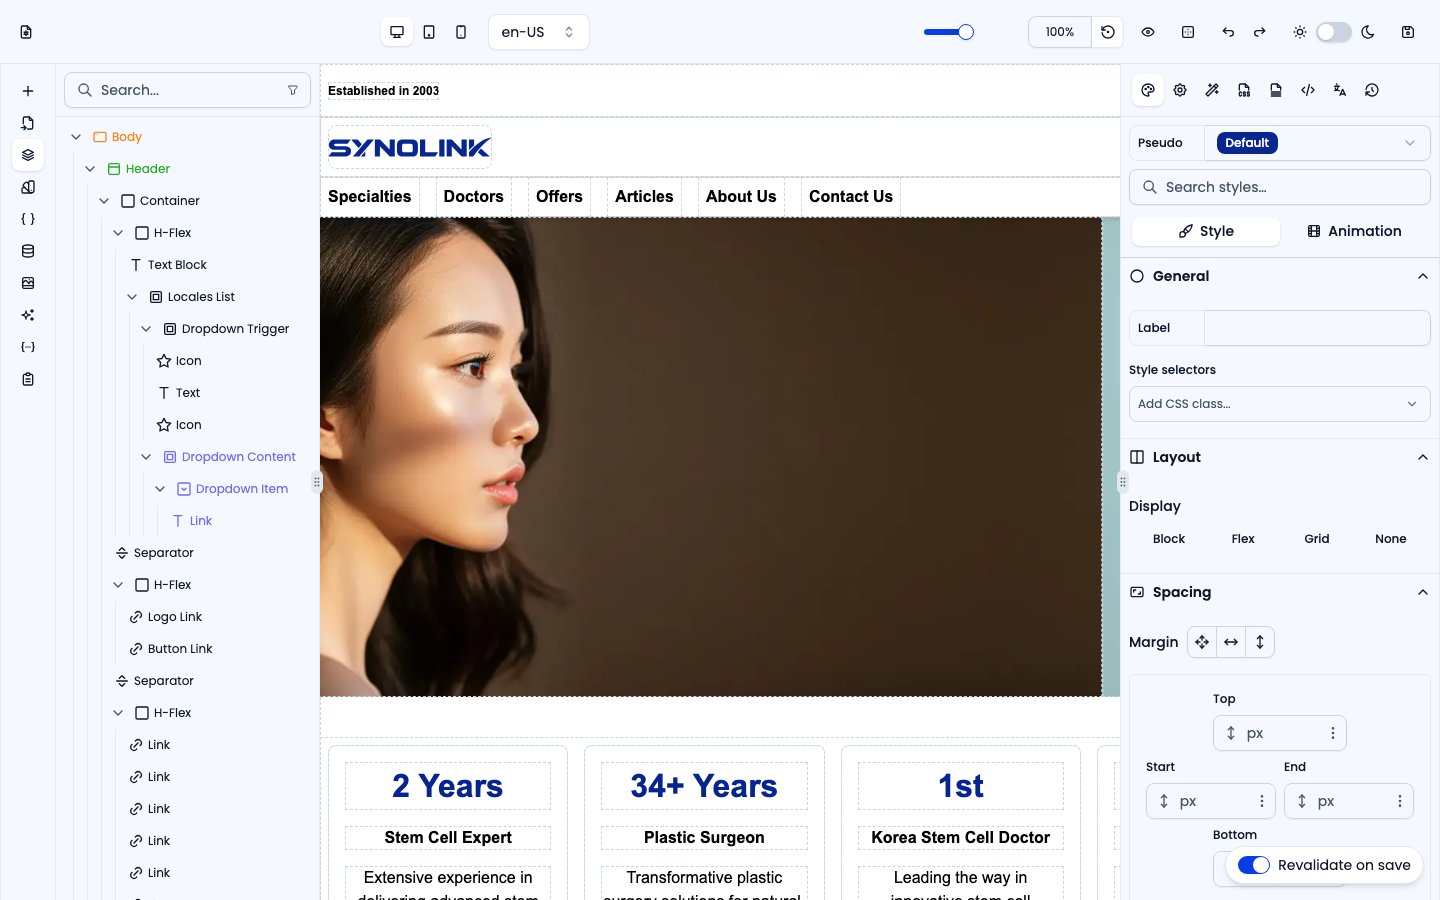Open the database icon in left sidebar
This screenshot has height=900, width=1440.
28,251
